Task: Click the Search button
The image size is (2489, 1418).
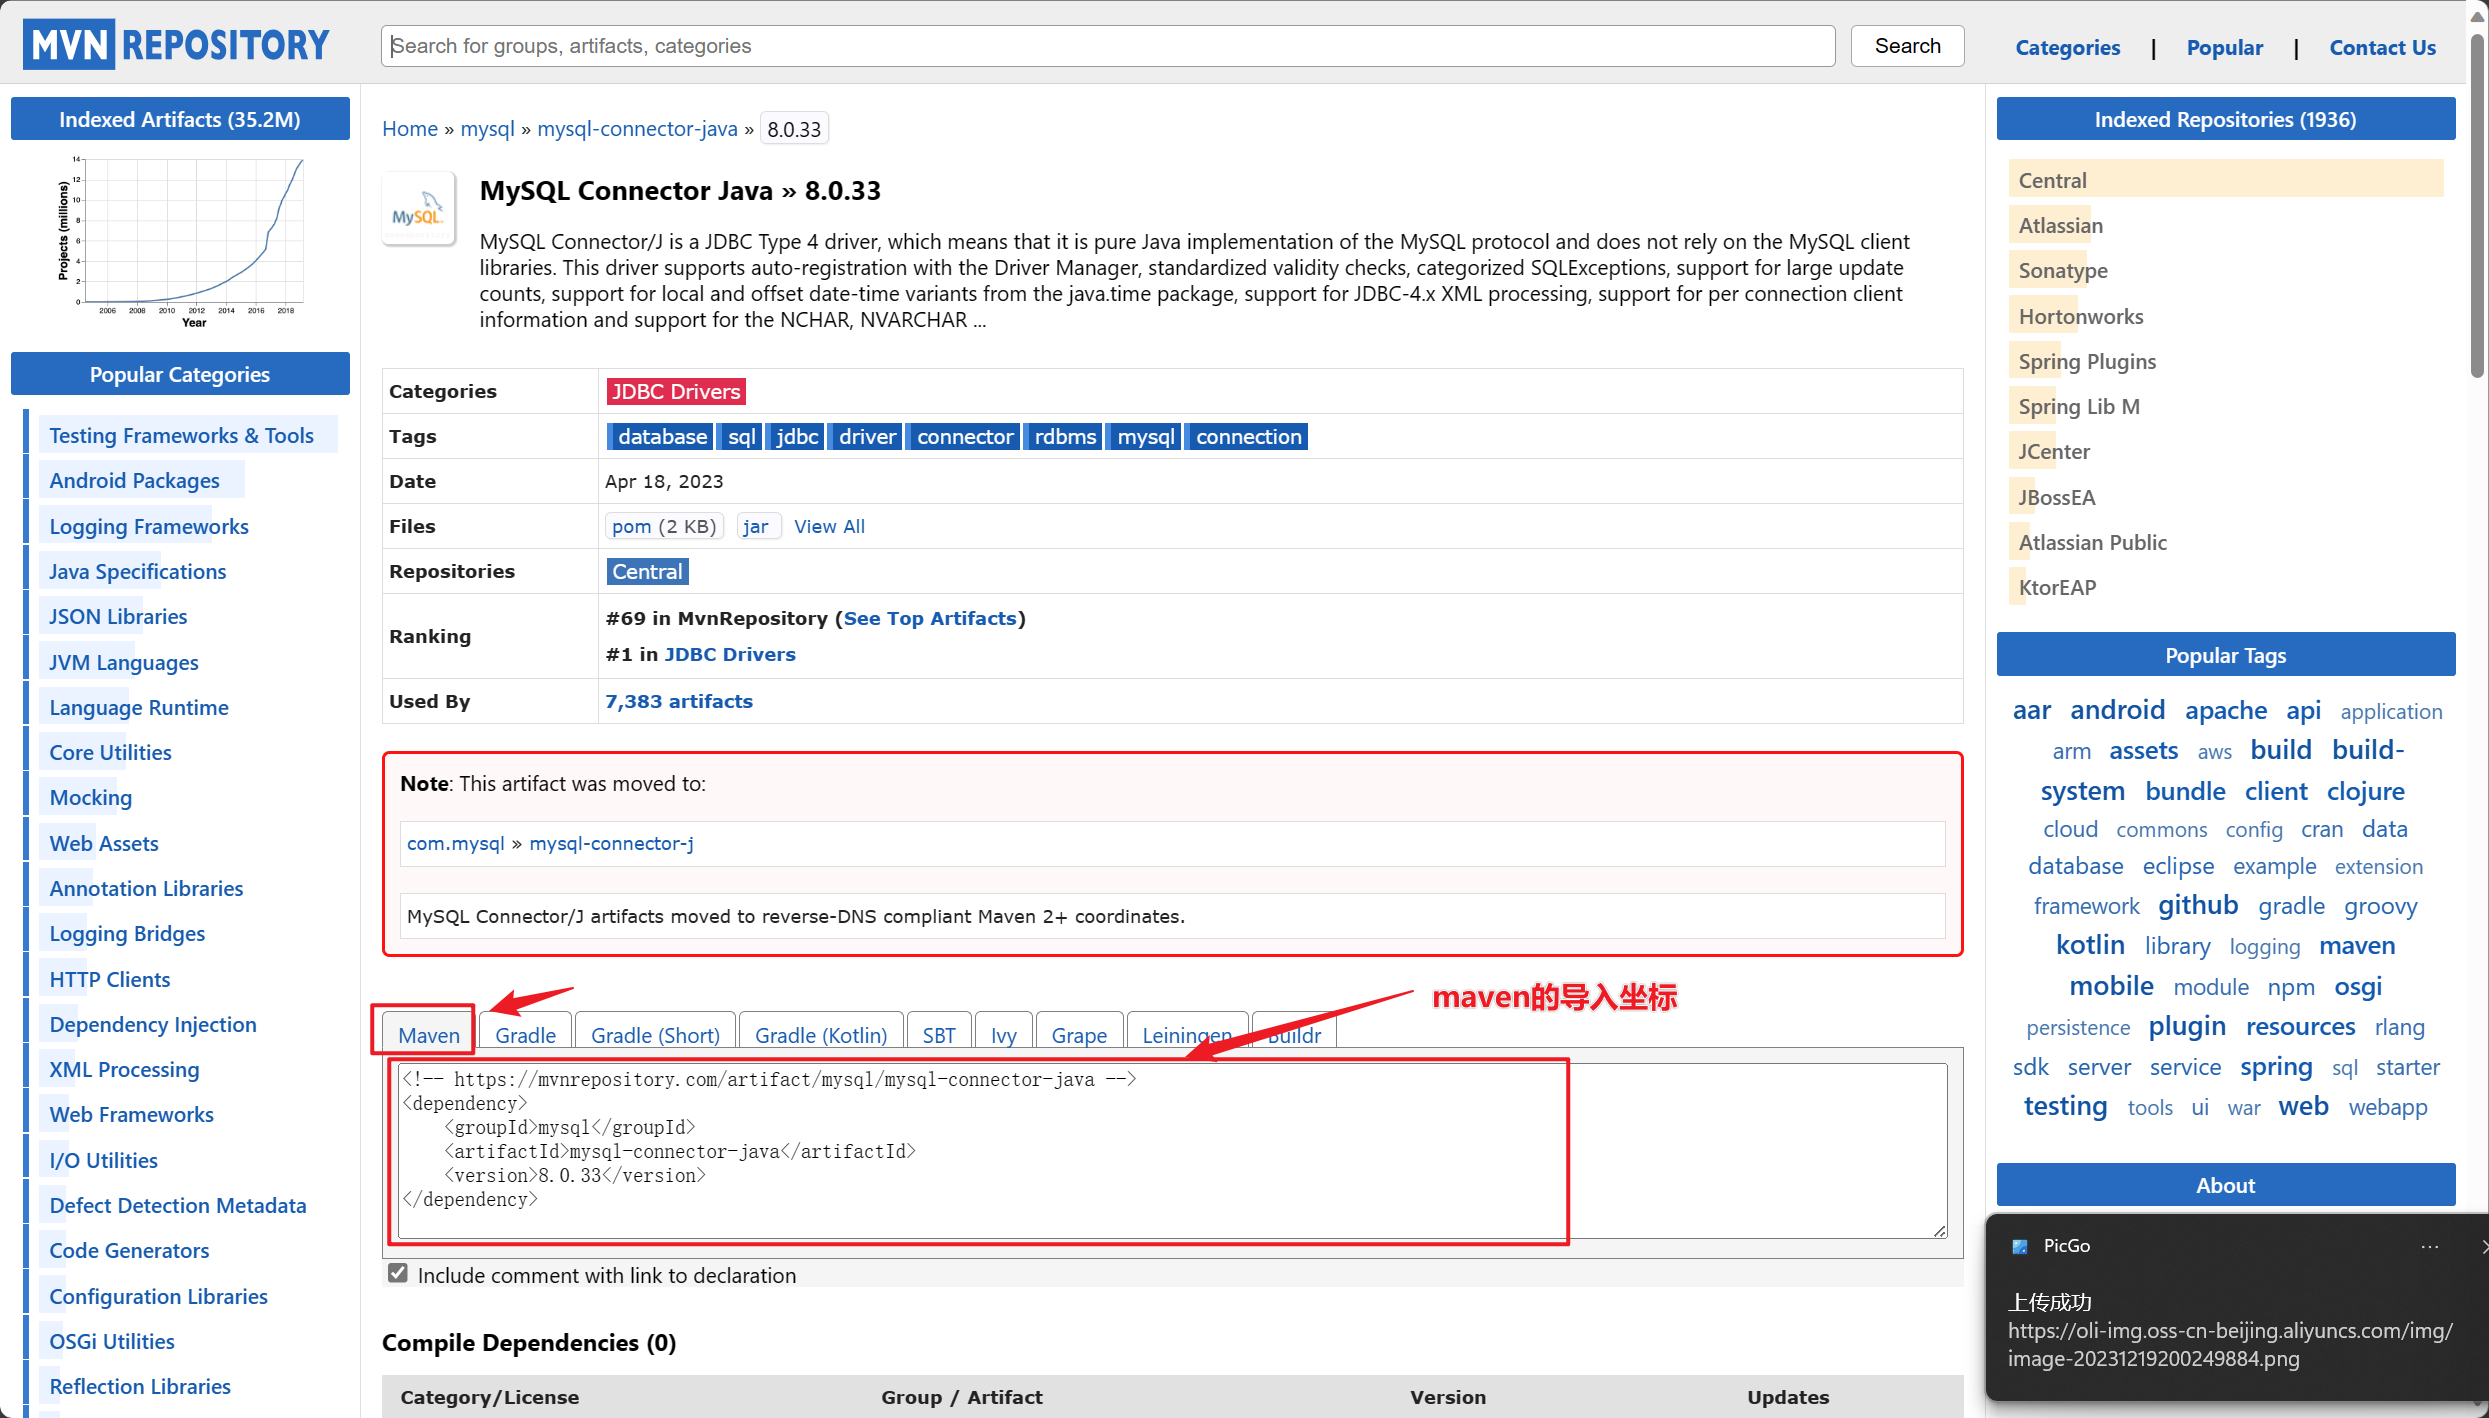Action: (1907, 46)
